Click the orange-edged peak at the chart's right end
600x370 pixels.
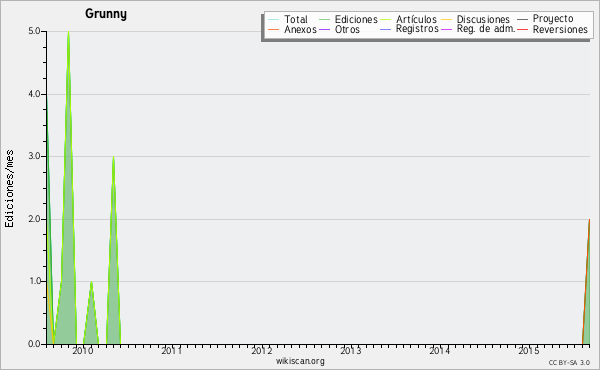pos(587,283)
